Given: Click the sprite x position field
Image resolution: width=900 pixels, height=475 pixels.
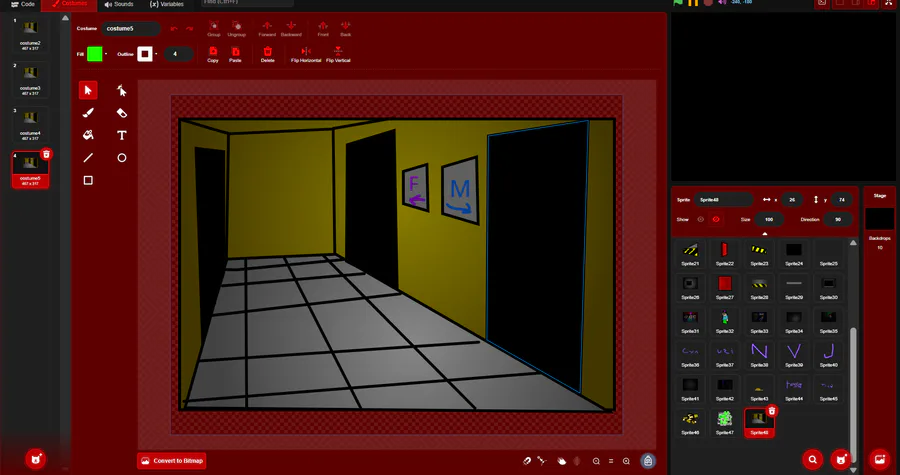Looking at the screenshot, I should point(792,200).
